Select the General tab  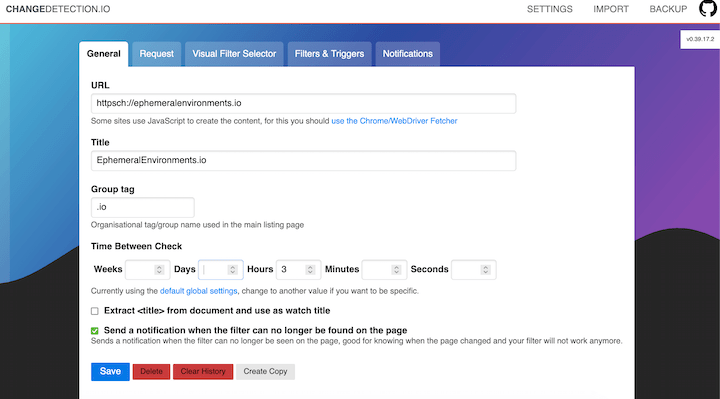point(104,54)
